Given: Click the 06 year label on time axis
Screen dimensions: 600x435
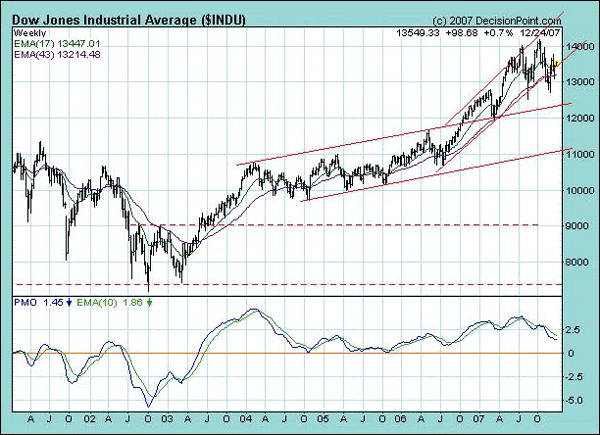Looking at the screenshot, I should click(x=400, y=418).
